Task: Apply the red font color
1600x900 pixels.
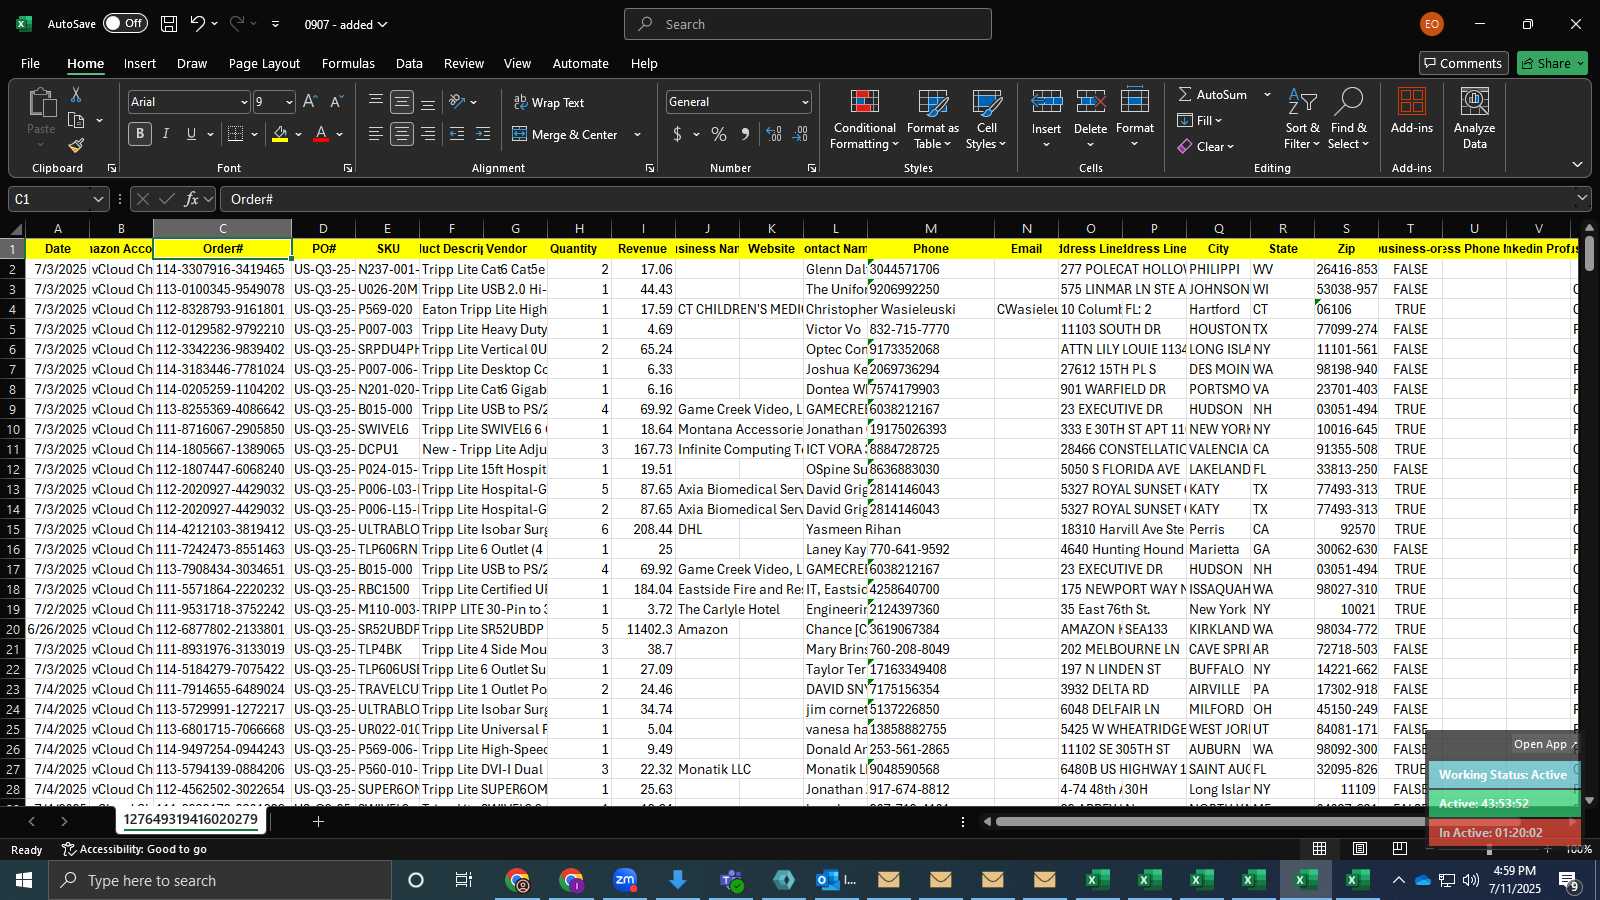Action: point(321,134)
